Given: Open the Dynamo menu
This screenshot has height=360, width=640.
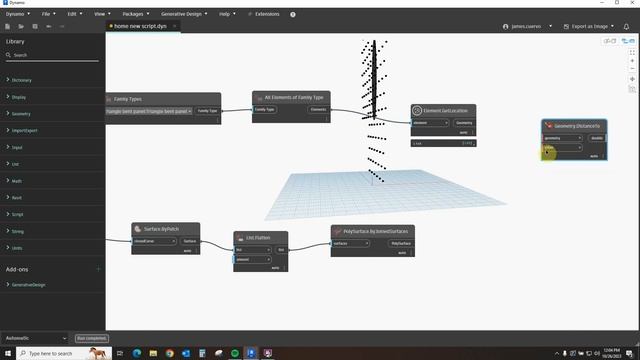Looking at the screenshot, I should pos(18,14).
